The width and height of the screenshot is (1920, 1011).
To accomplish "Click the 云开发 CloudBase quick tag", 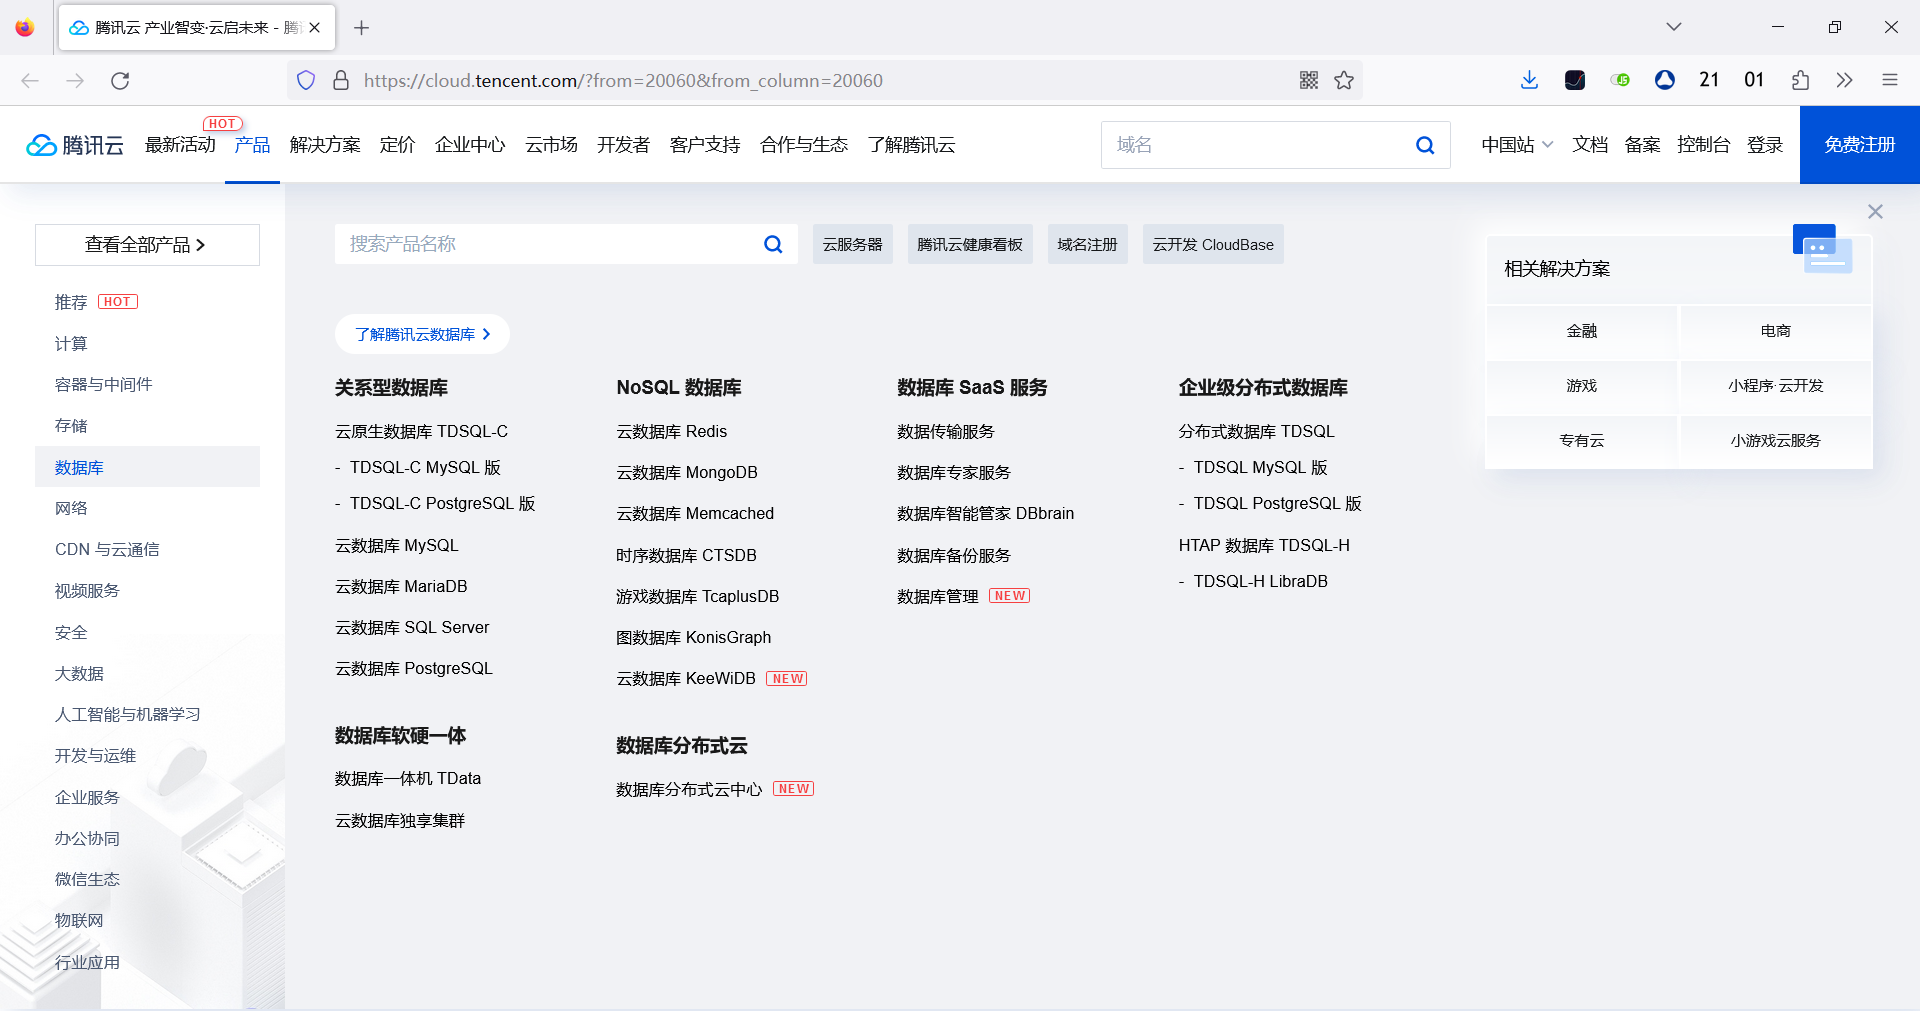I will tap(1212, 243).
